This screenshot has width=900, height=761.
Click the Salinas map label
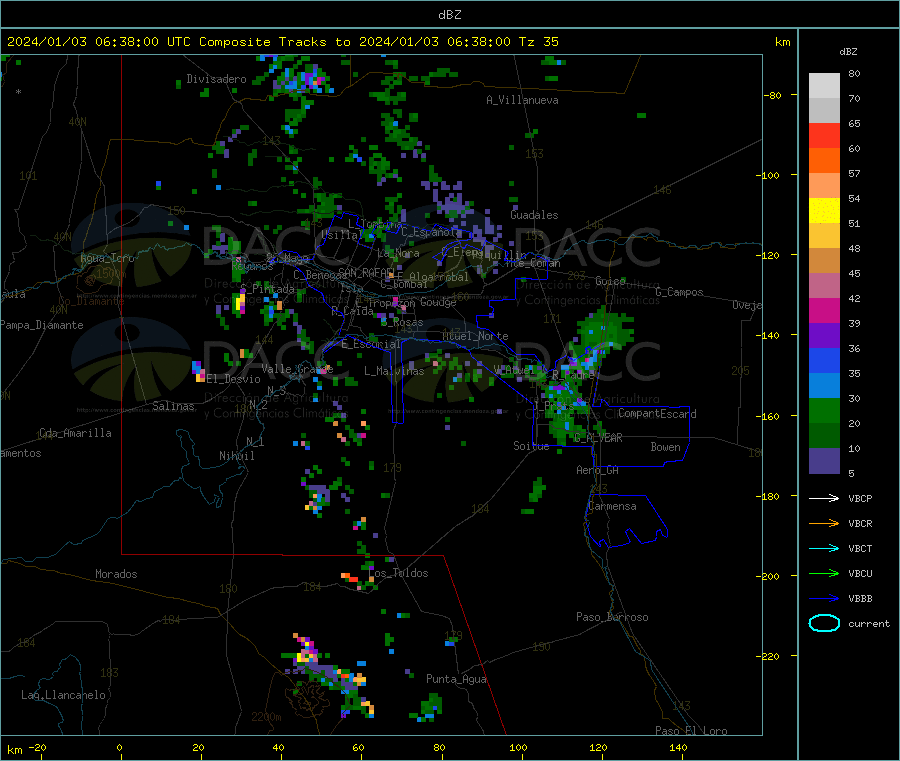pyautogui.click(x=173, y=406)
